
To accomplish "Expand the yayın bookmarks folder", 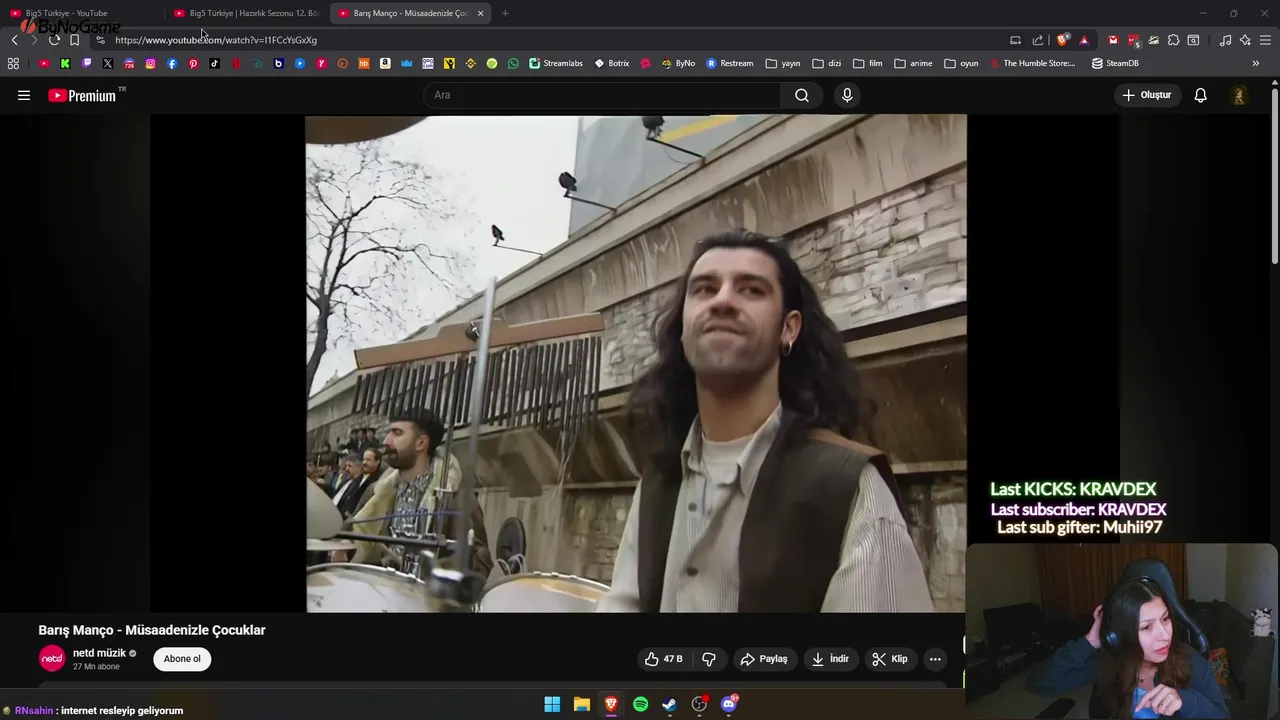I will pyautogui.click(x=783, y=63).
